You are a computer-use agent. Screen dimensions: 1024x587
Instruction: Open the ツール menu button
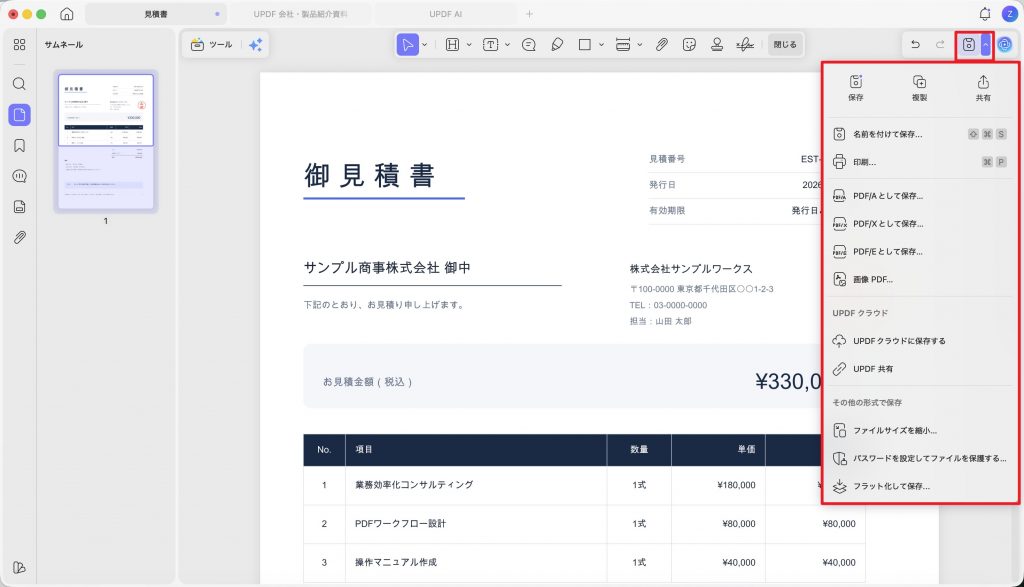click(x=212, y=44)
